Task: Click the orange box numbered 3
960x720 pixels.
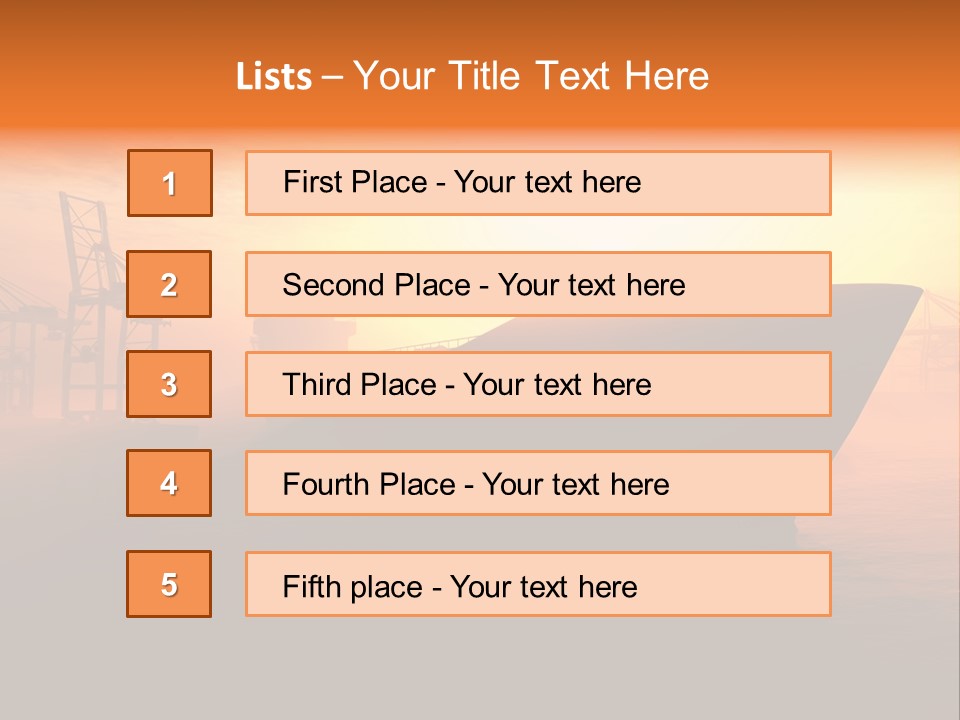Action: point(169,384)
